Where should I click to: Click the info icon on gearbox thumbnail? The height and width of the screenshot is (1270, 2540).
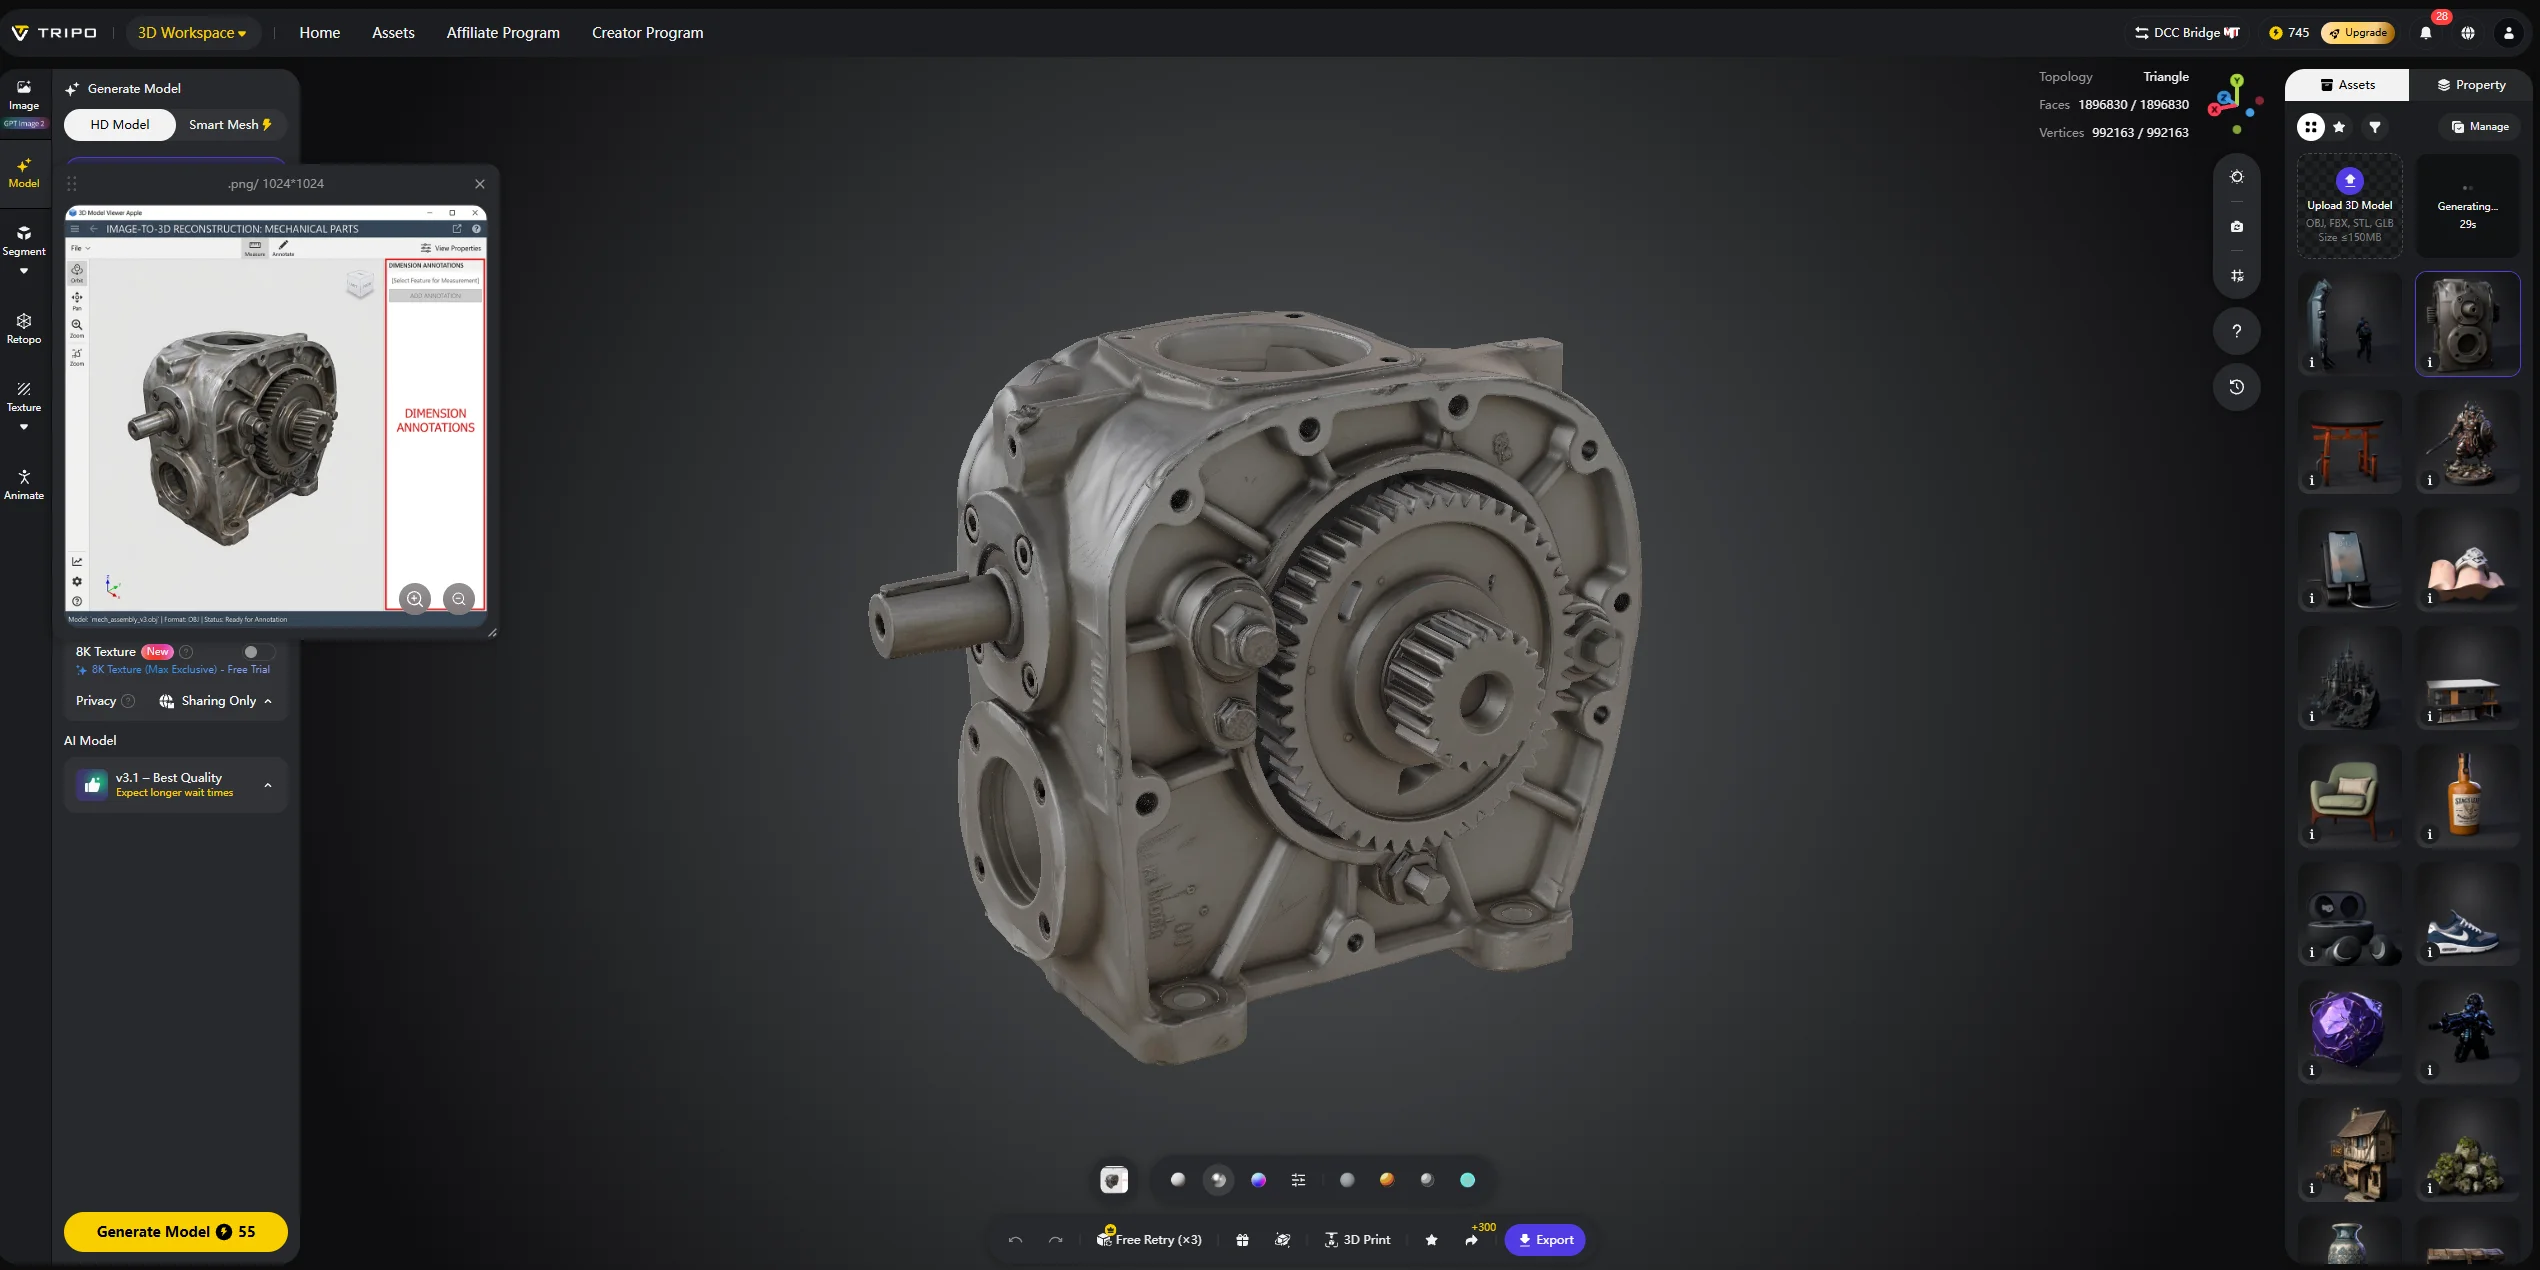[2430, 362]
